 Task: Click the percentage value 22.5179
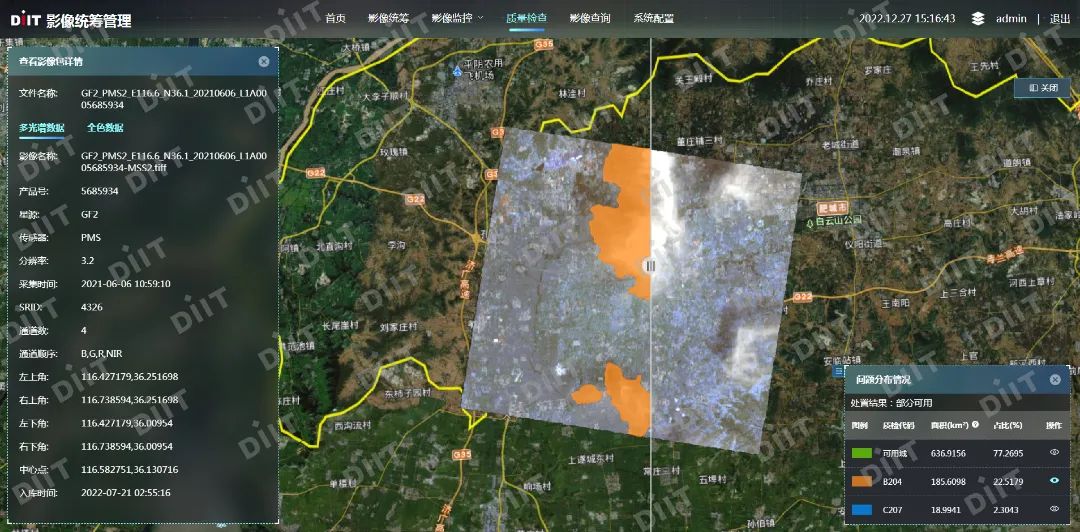1008,481
